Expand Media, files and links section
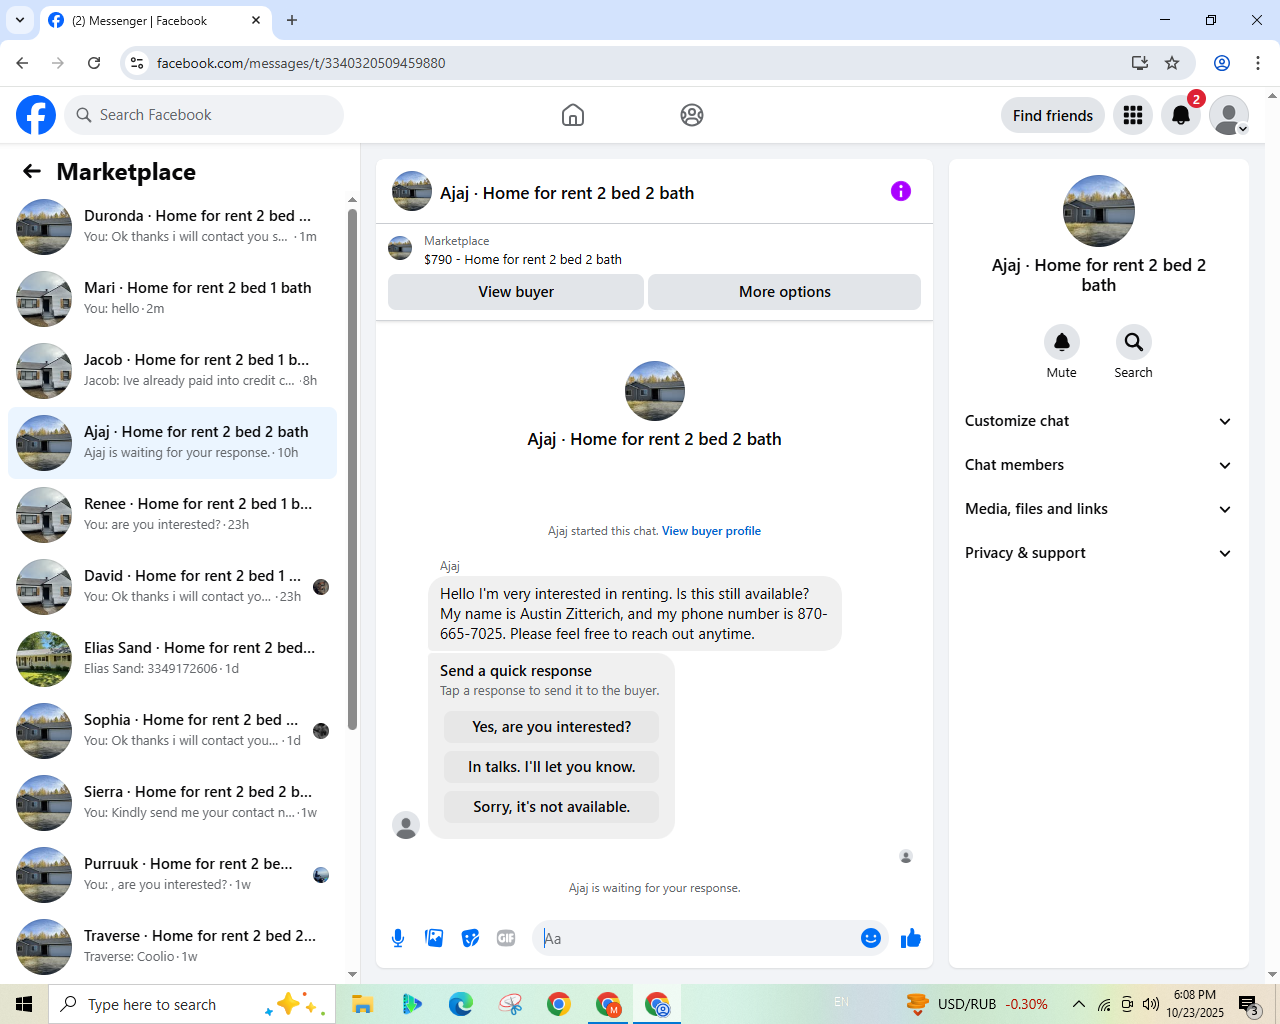This screenshot has width=1280, height=1024. [x=1098, y=509]
